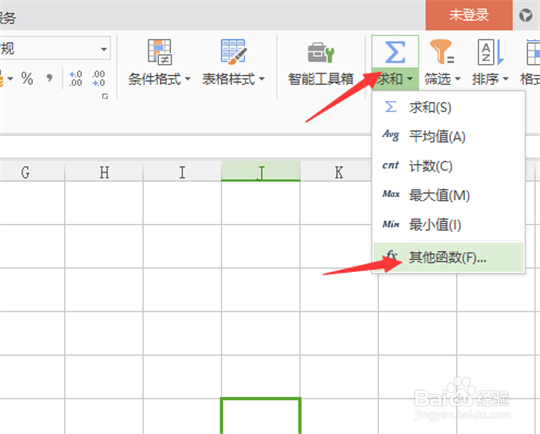The height and width of the screenshot is (434, 540).
Task: Select column J header
Action: (x=261, y=171)
